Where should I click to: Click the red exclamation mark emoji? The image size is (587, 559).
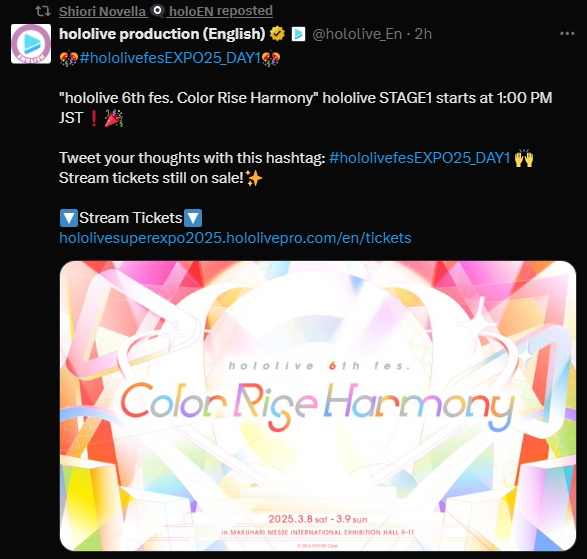(x=94, y=118)
